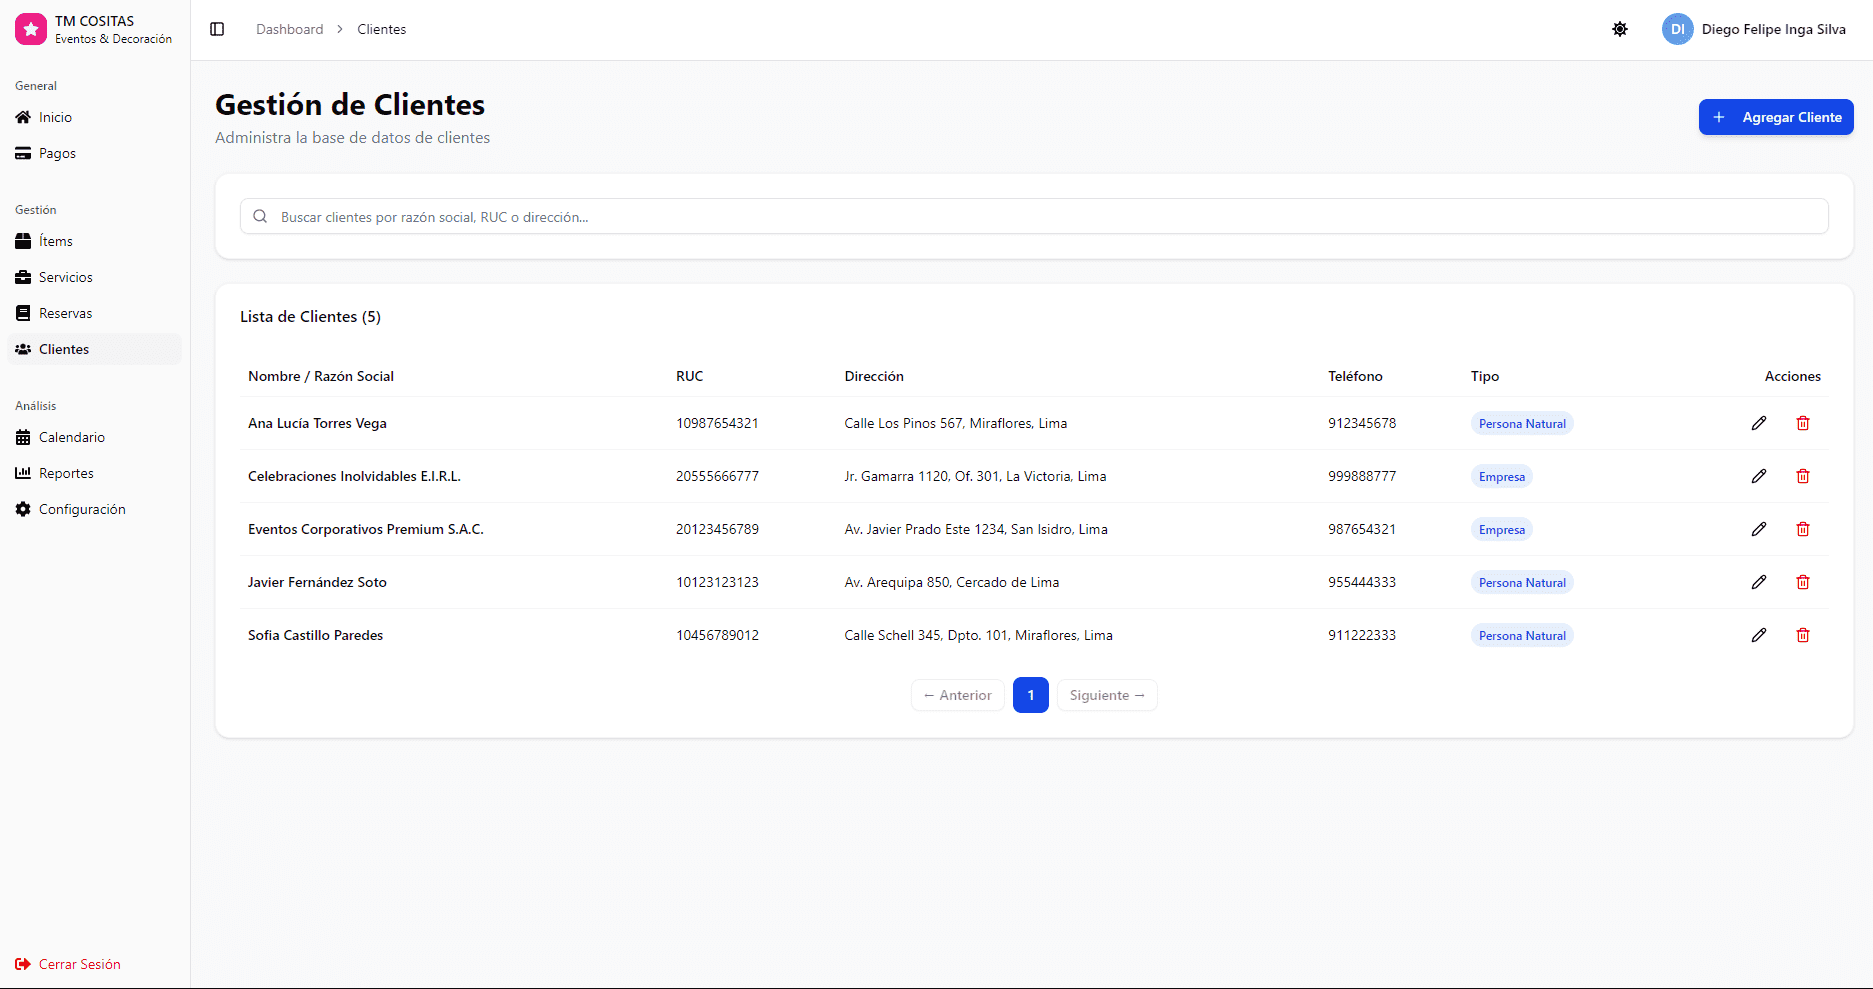Viewport: 1873px width, 989px height.
Task: Select Clientes in sidebar
Action: pos(95,349)
